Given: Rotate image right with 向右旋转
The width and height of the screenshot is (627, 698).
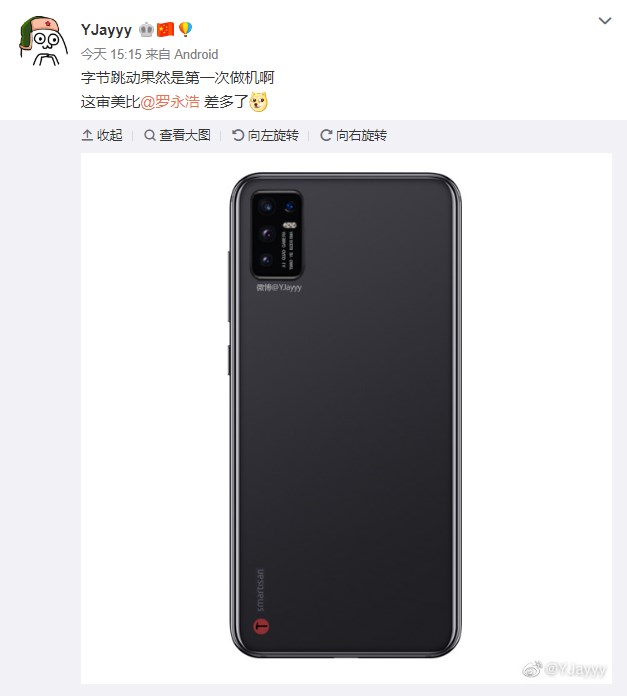Looking at the screenshot, I should (353, 135).
